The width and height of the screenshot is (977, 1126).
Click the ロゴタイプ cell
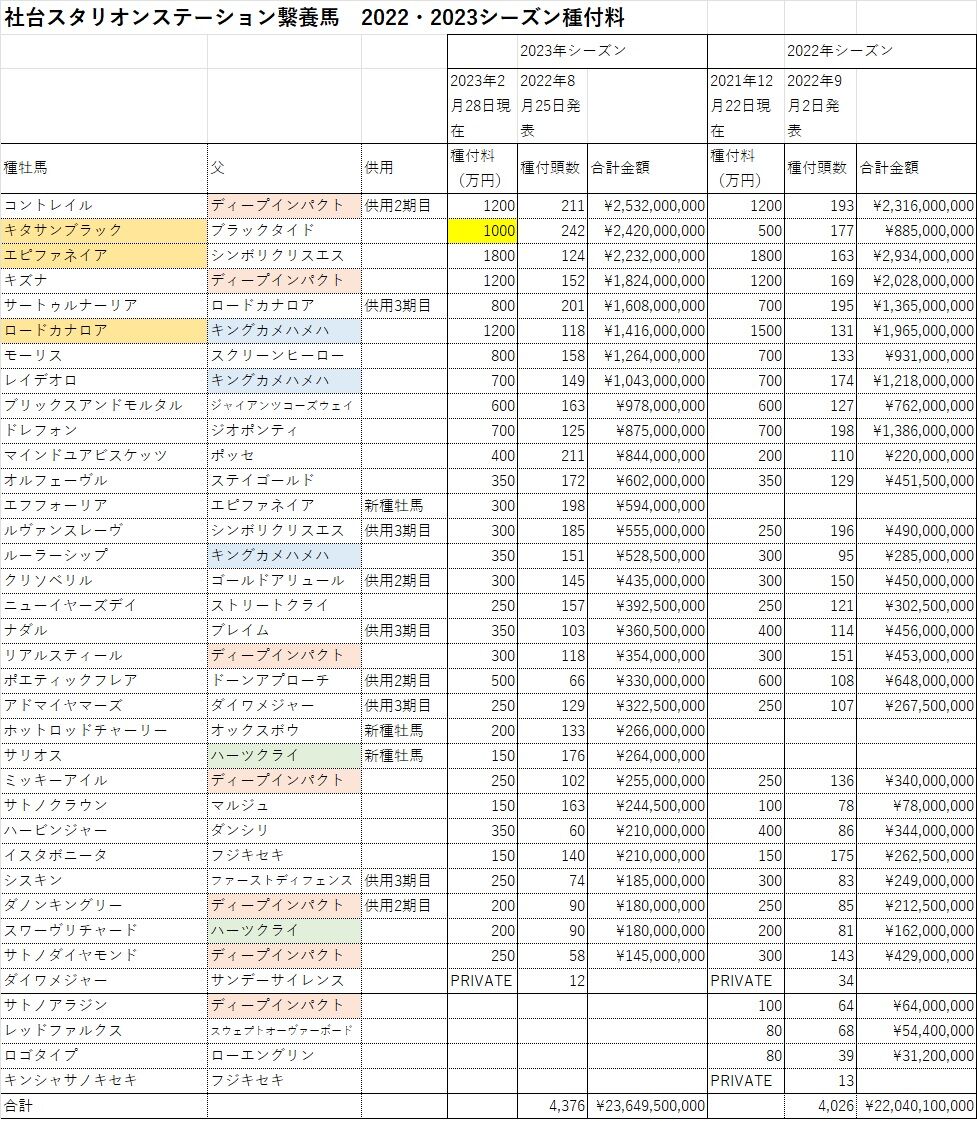click(x=104, y=1055)
